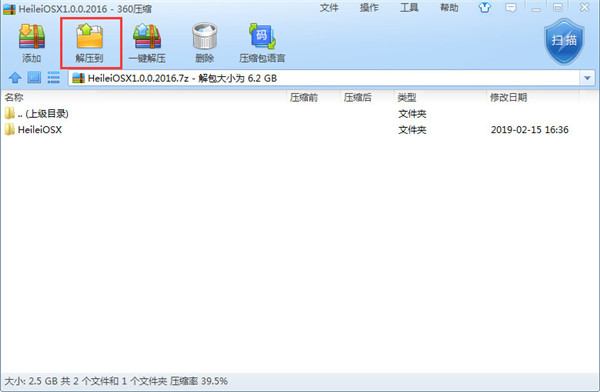
Task: Click the skin shirt icon in title bar
Action: coord(485,8)
